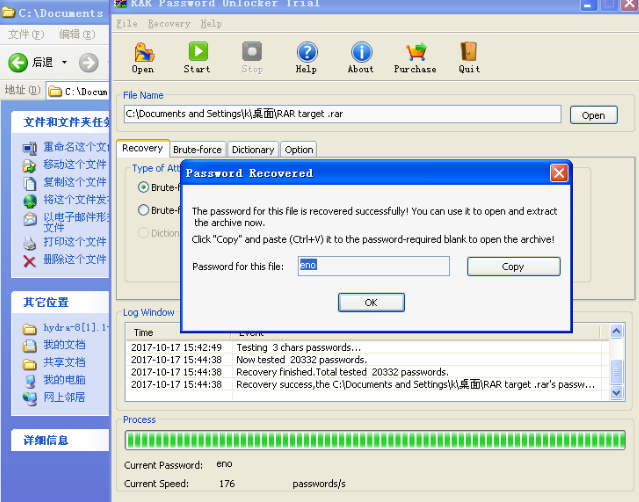Click the 重命名这个文件 link
Image resolution: width=639 pixels, height=502 pixels.
[76, 147]
